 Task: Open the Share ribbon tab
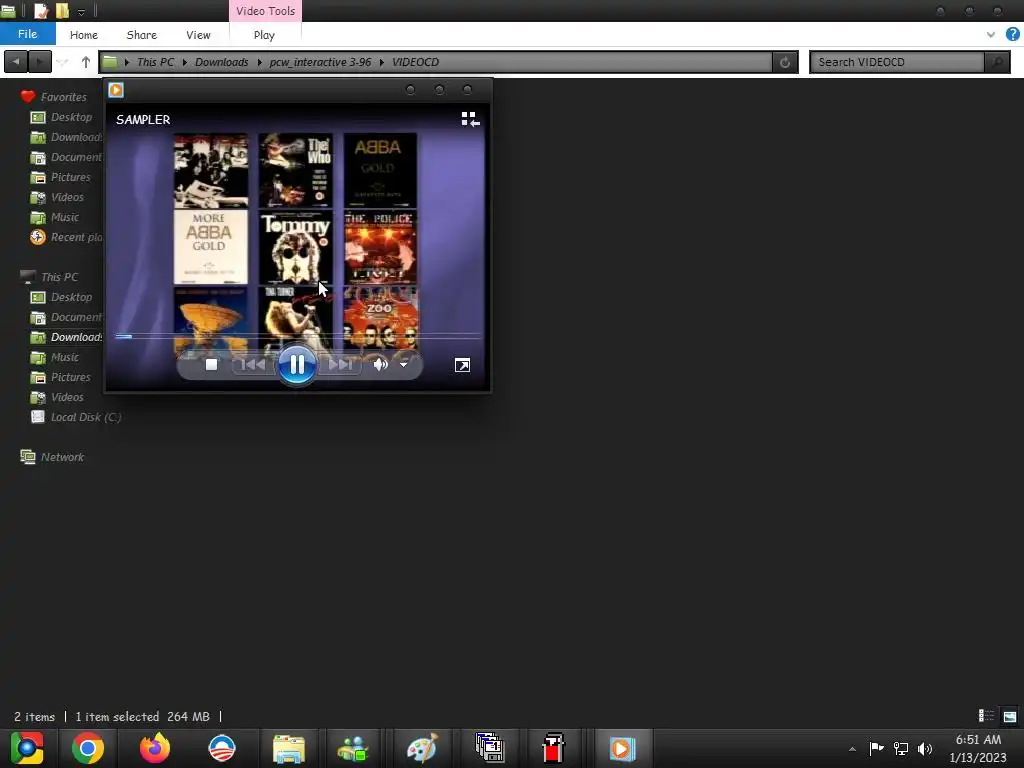pos(142,35)
